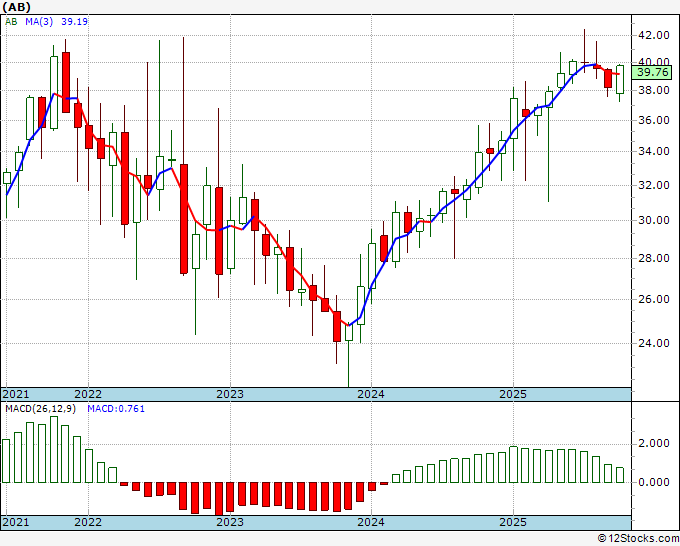The image size is (680, 546).
Task: Click the 24.00 price axis label
Action: click(653, 343)
